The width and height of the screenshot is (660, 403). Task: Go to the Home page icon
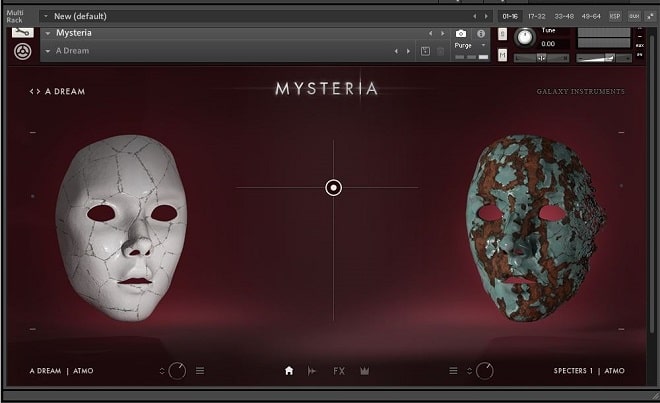[289, 371]
